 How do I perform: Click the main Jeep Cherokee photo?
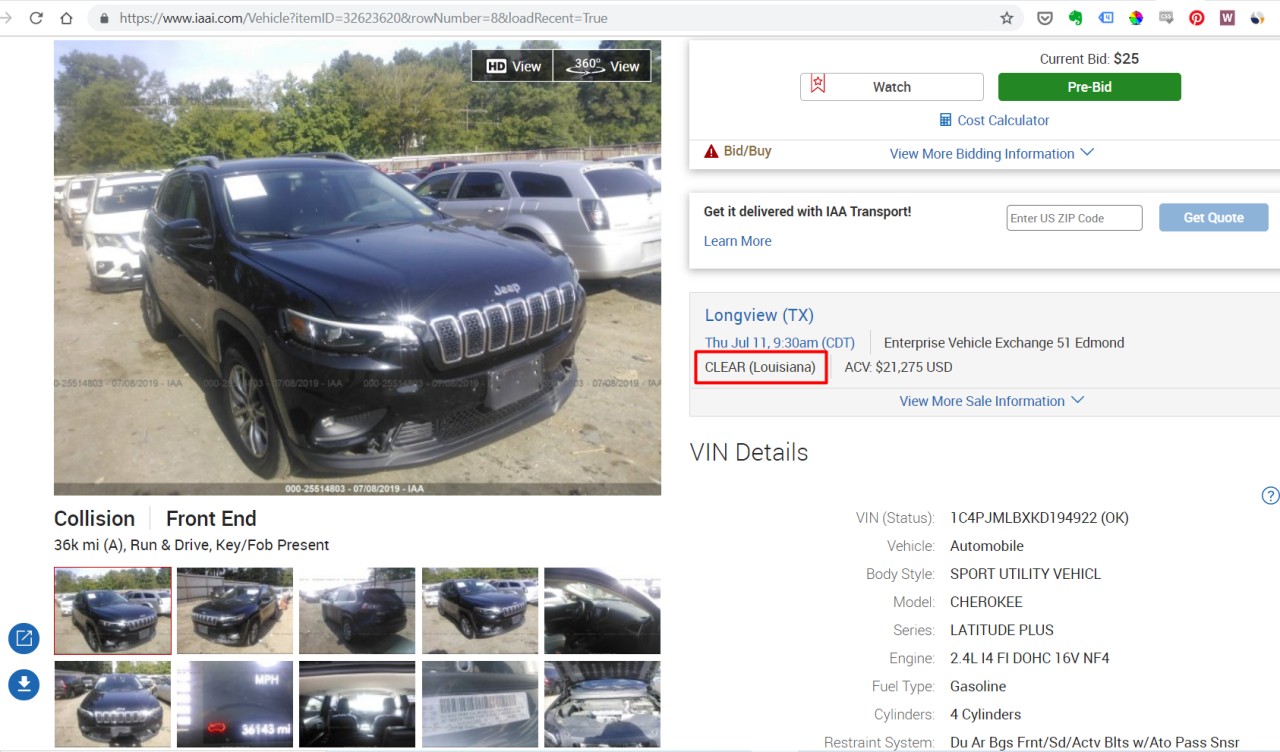point(357,268)
